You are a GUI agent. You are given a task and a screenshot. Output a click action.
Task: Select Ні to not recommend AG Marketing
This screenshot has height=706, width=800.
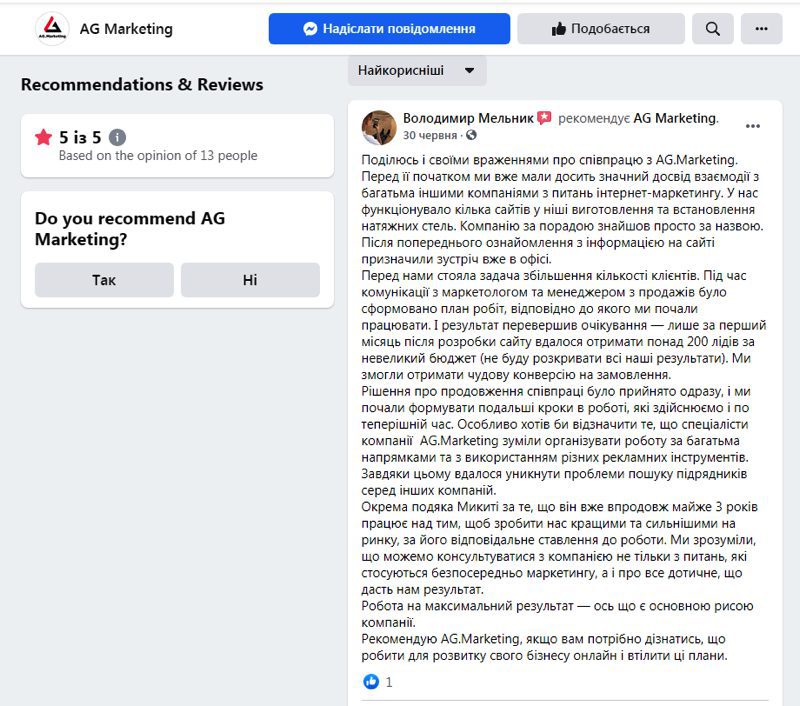[249, 281]
